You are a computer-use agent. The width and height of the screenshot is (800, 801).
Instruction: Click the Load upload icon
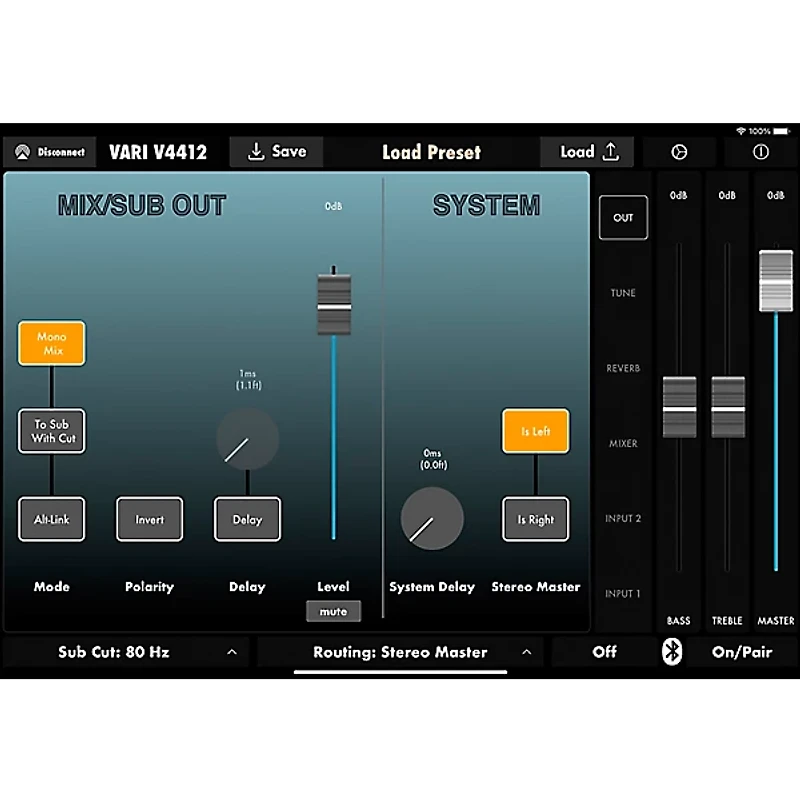coord(611,152)
